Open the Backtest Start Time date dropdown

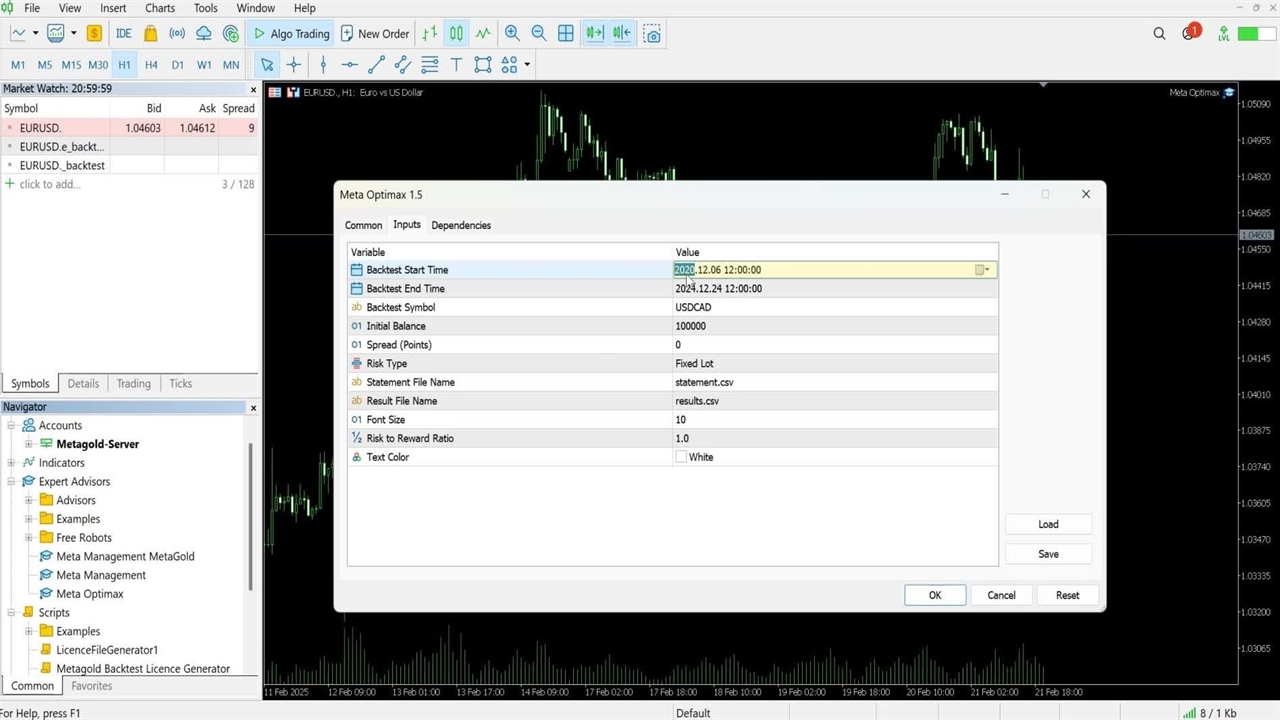click(x=983, y=270)
